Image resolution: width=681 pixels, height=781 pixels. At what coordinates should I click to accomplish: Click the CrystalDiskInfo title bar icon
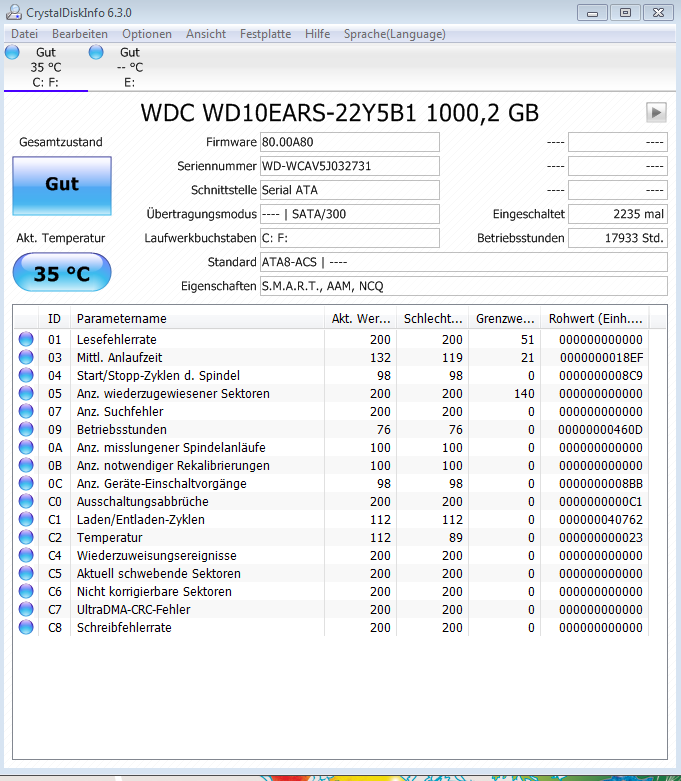click(x=13, y=12)
